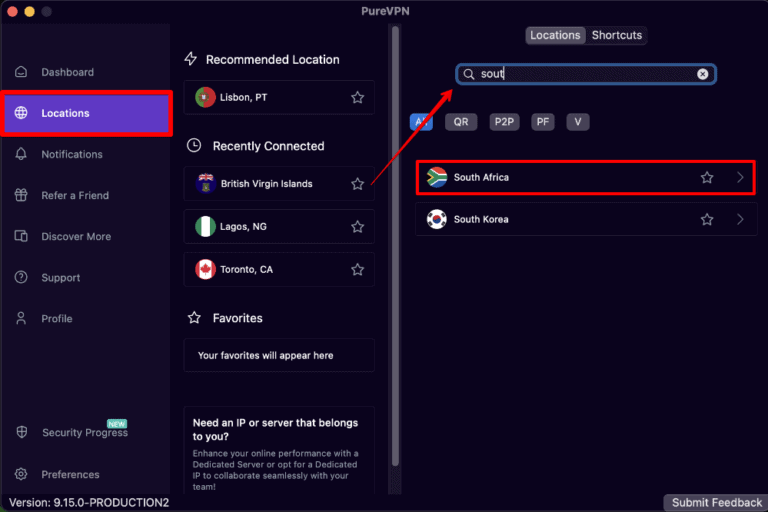Click the South Africa flag icon
768x512 pixels.
click(436, 177)
